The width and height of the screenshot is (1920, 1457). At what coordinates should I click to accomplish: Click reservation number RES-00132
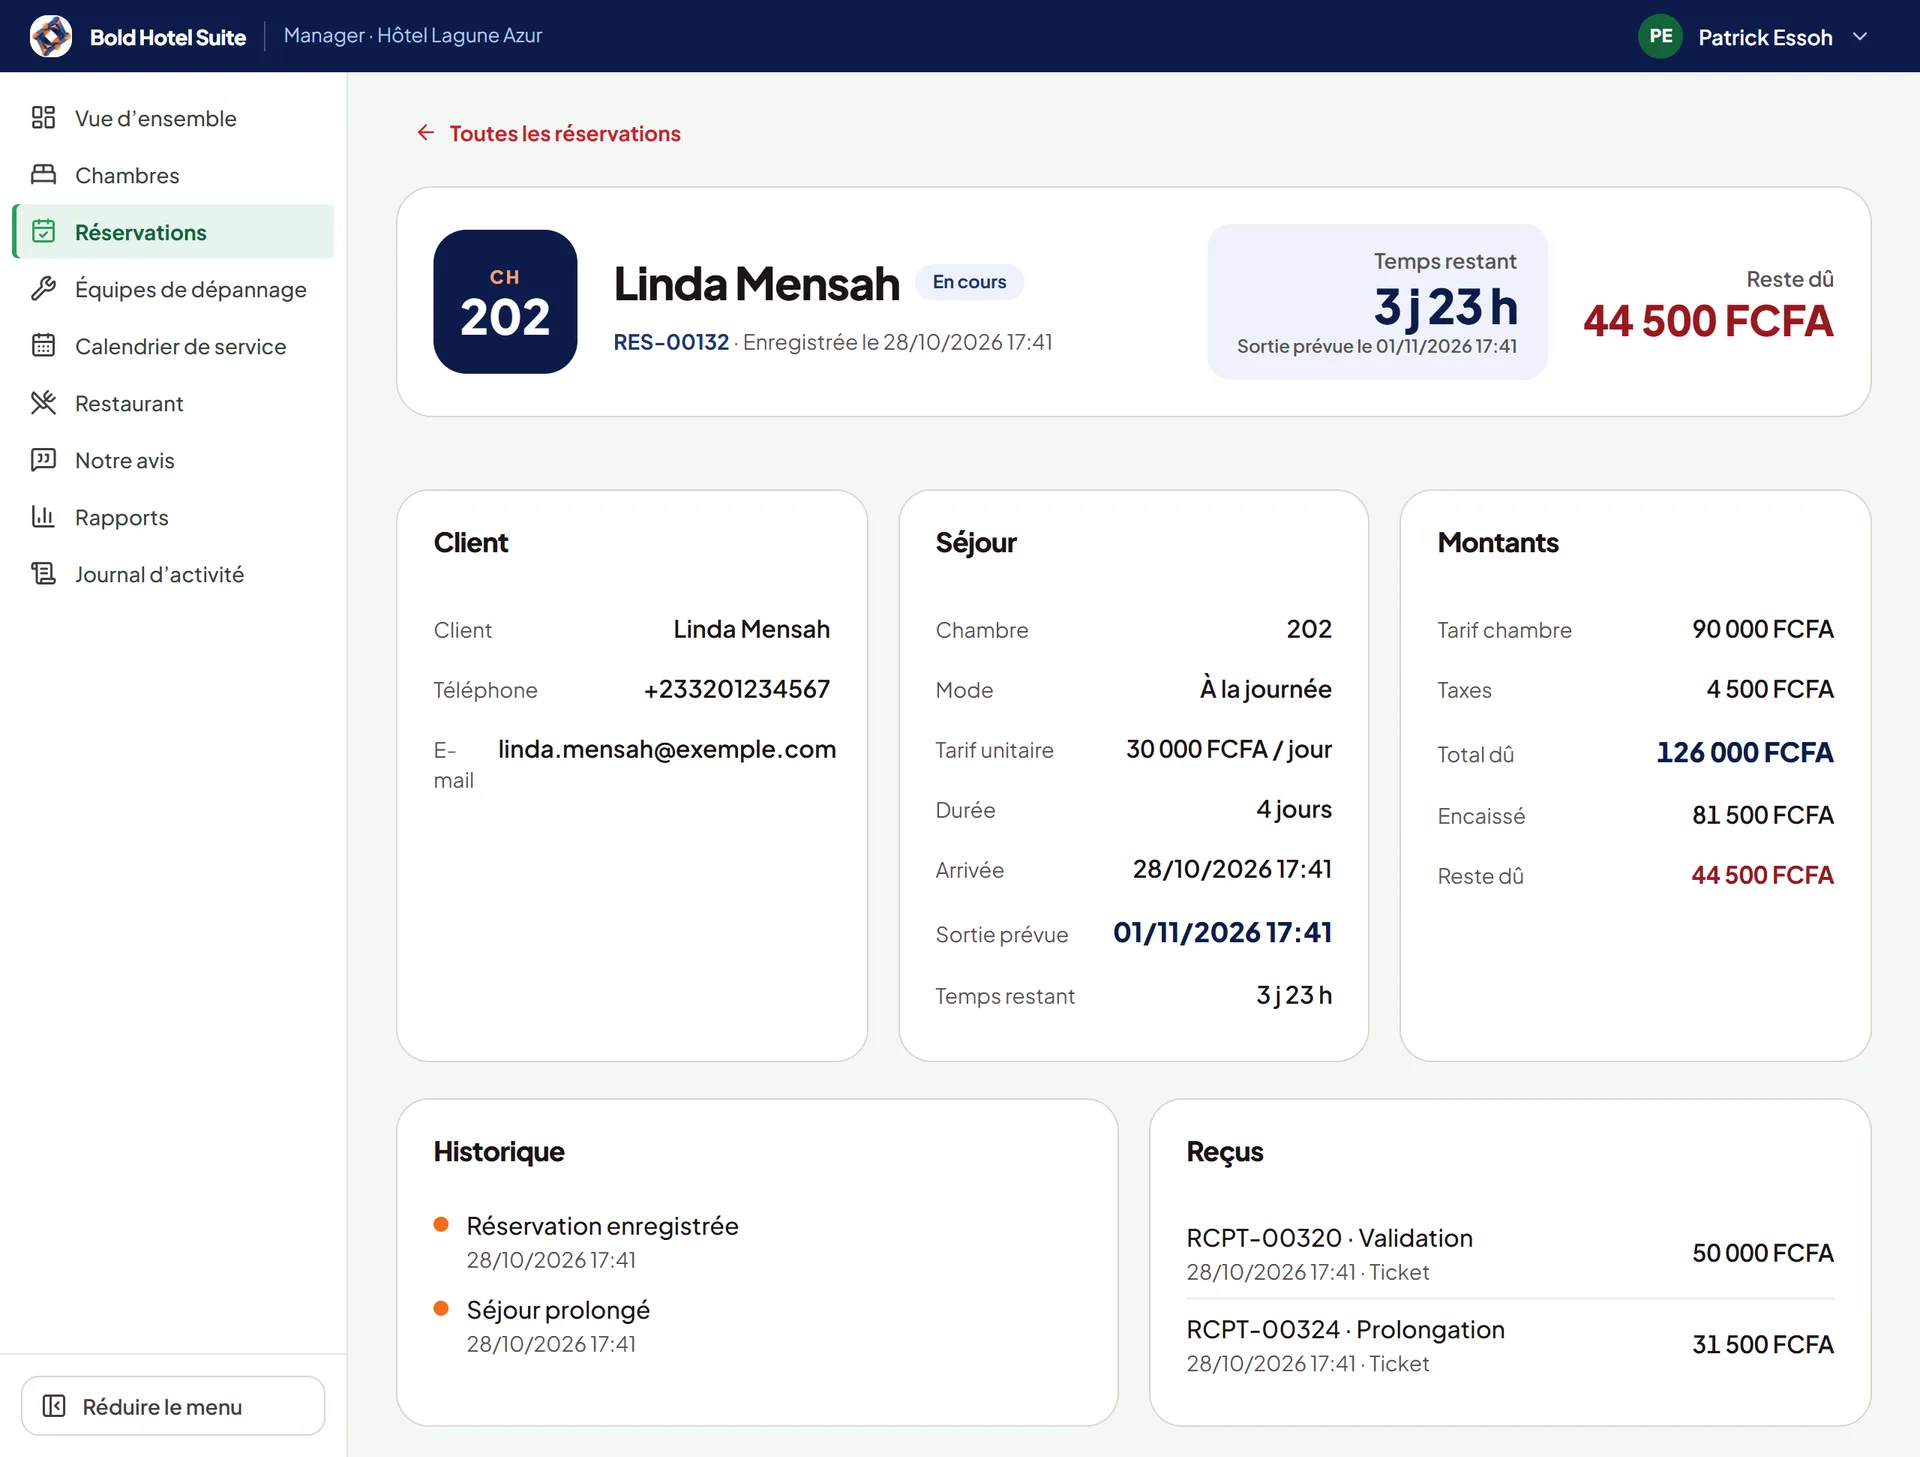click(671, 342)
